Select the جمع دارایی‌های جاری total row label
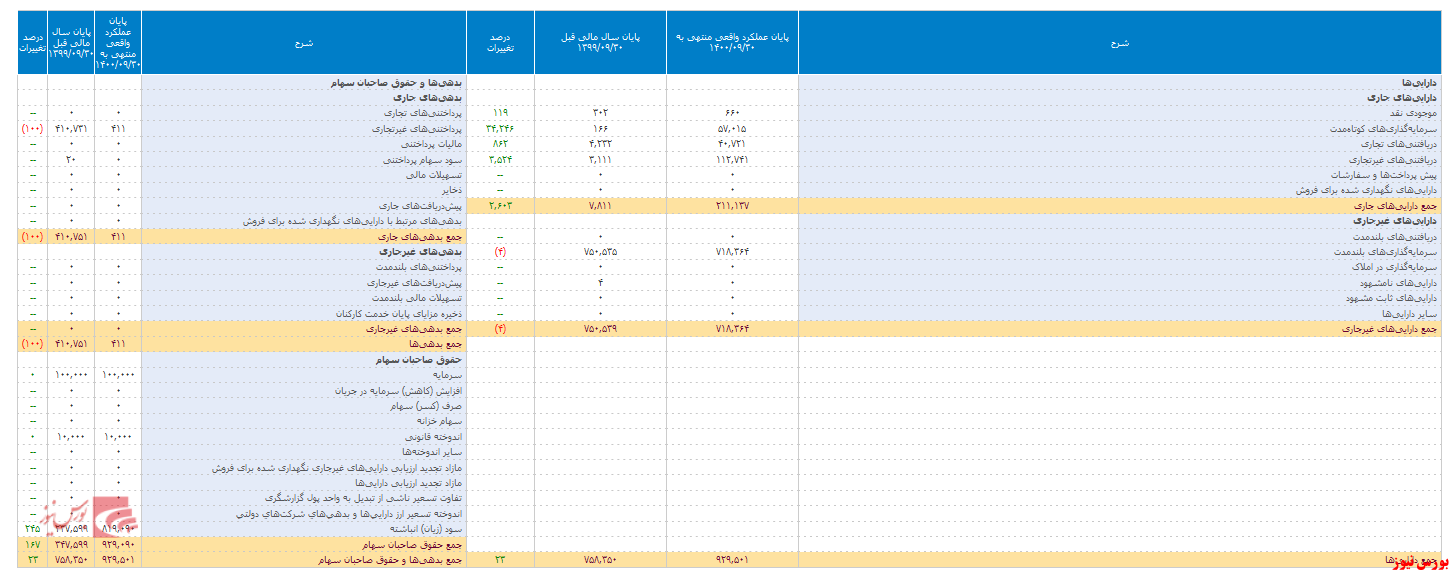The image size is (1452, 574). tap(1394, 204)
